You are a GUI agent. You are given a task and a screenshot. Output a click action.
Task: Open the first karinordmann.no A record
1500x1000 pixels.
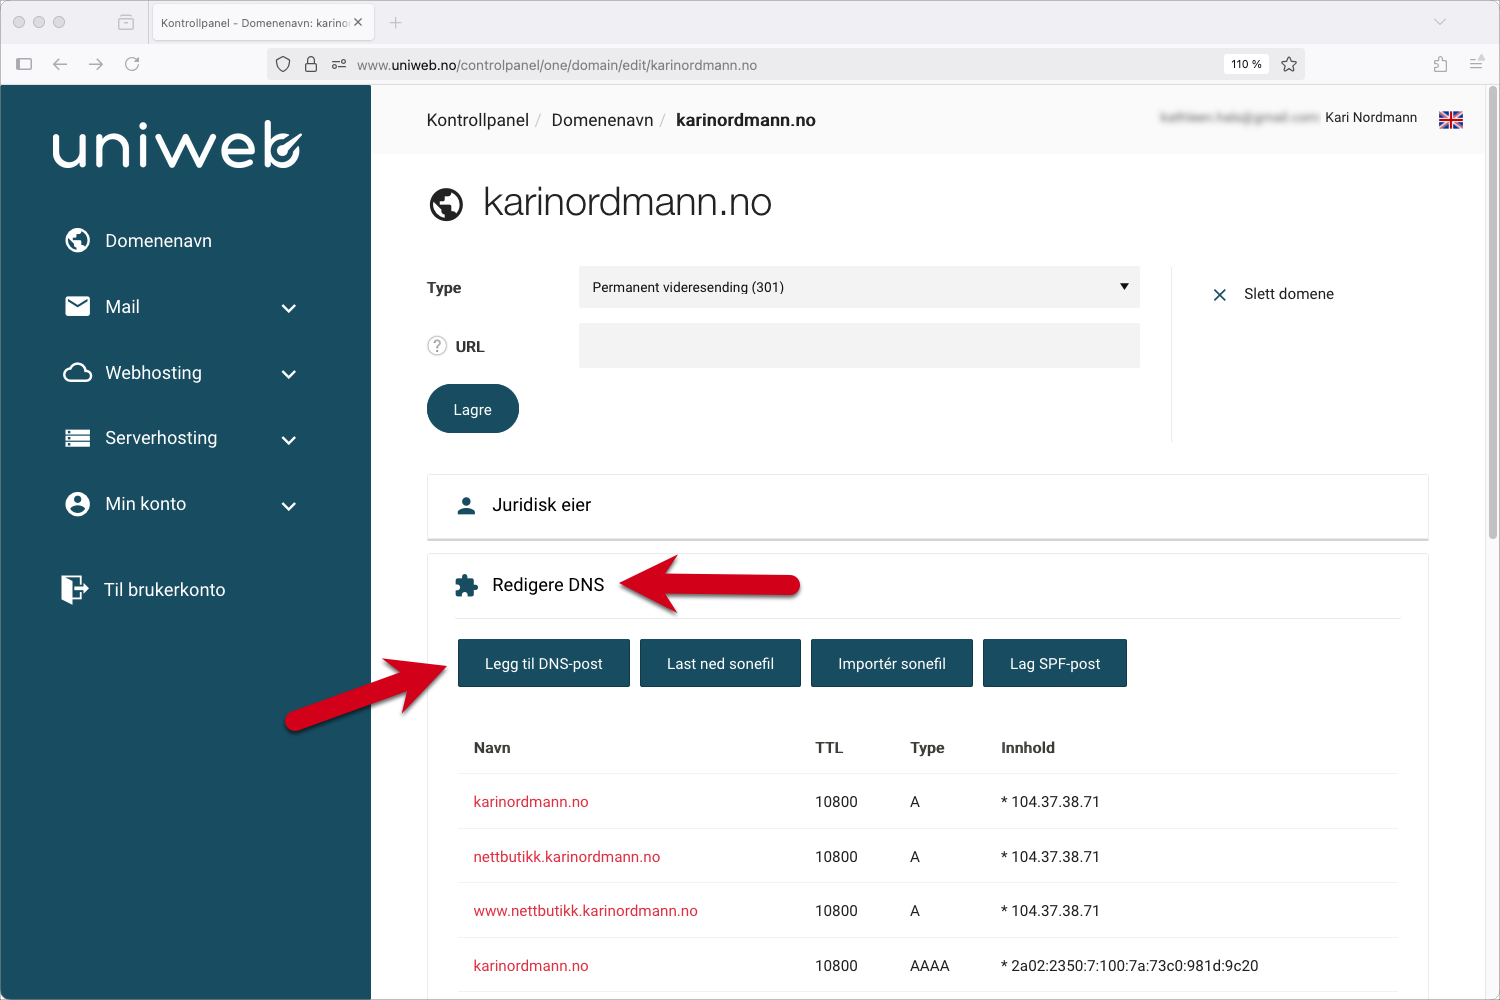coord(531,802)
